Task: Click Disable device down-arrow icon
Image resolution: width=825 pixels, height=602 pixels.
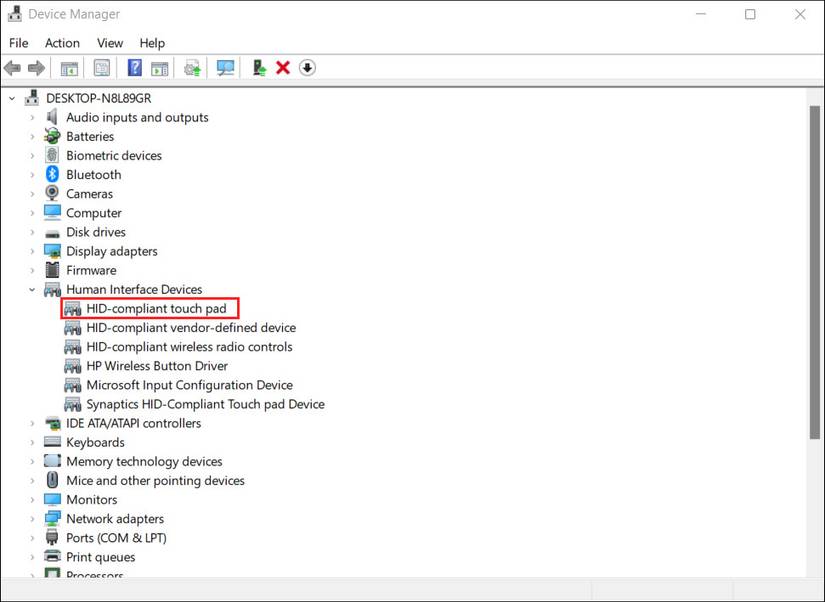Action: [307, 68]
